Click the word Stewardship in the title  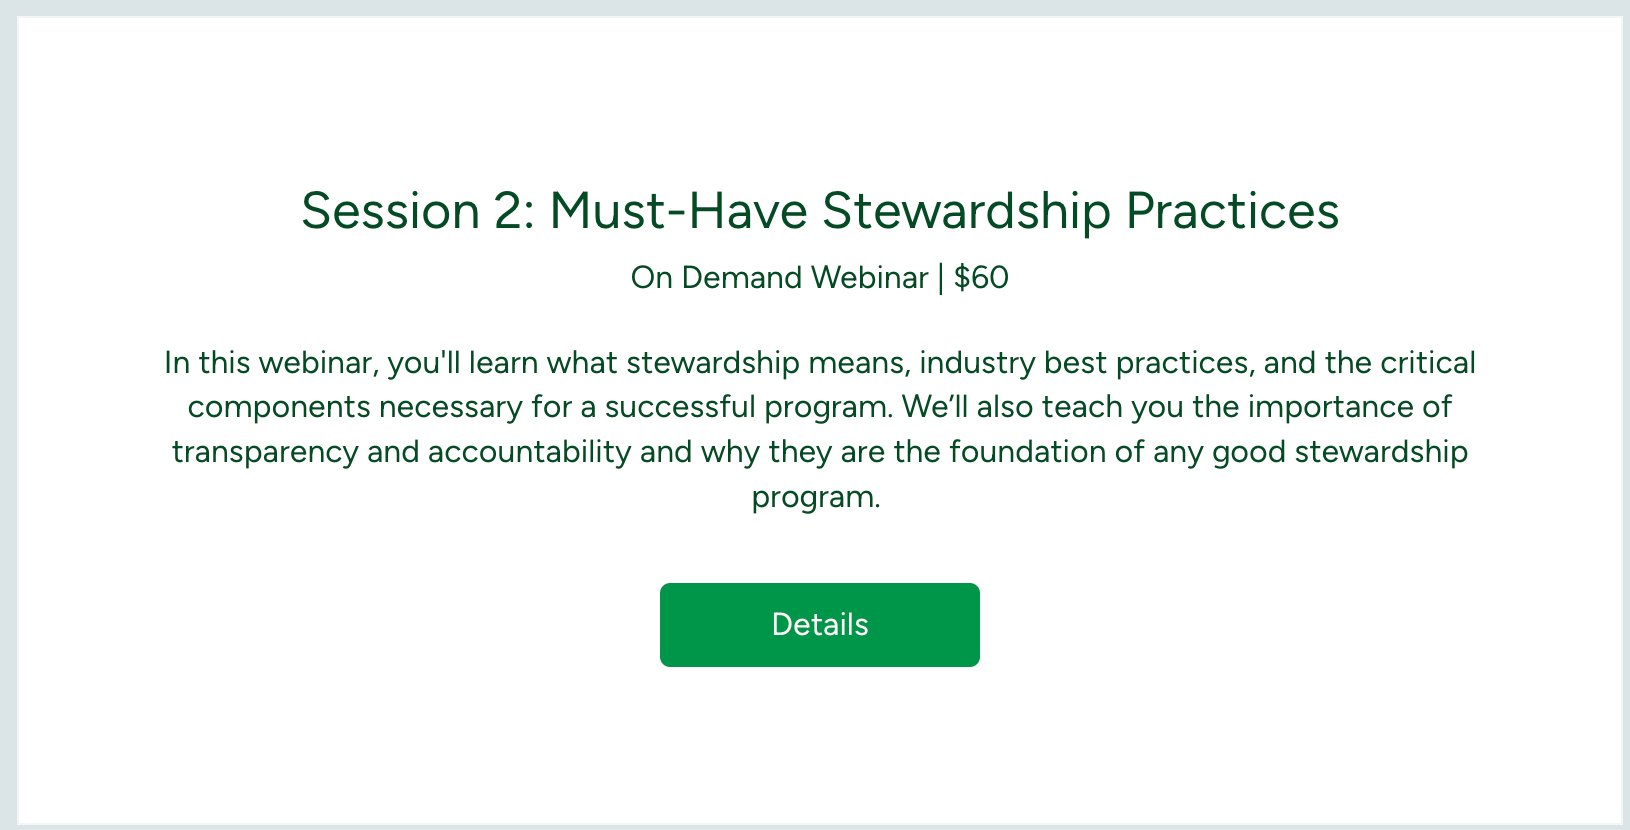(x=967, y=213)
